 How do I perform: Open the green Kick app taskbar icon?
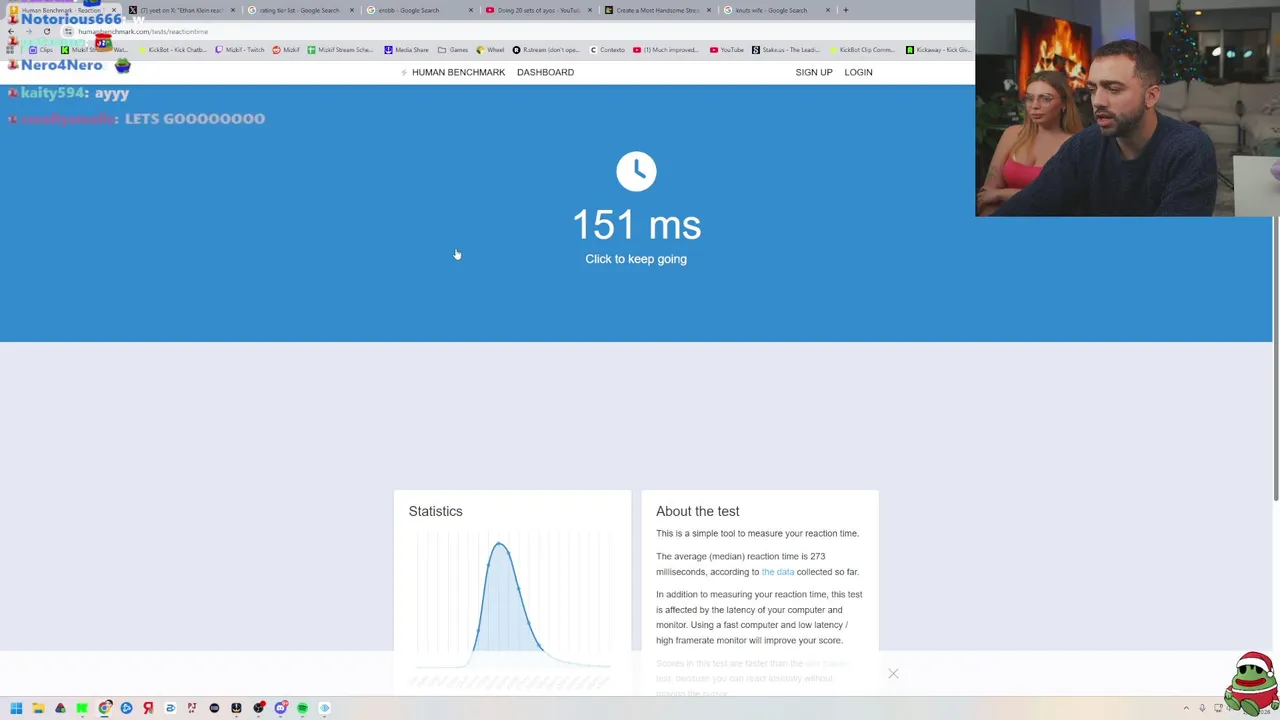pos(82,708)
